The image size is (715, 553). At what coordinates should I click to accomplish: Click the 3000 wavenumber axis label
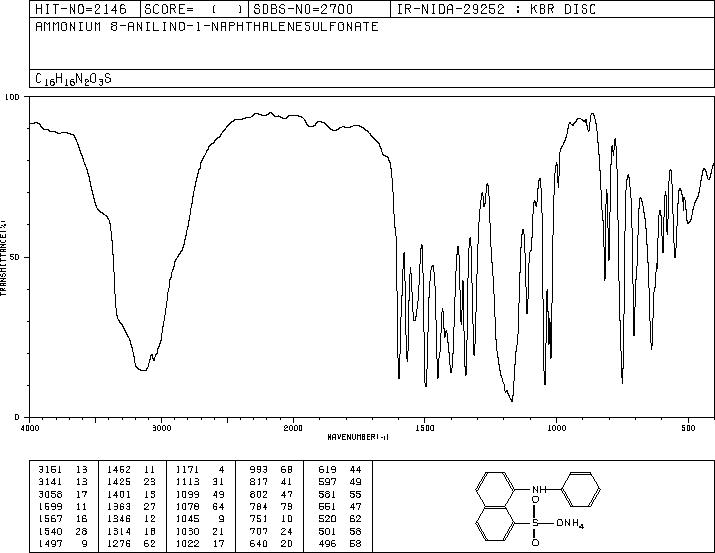[x=161, y=428]
